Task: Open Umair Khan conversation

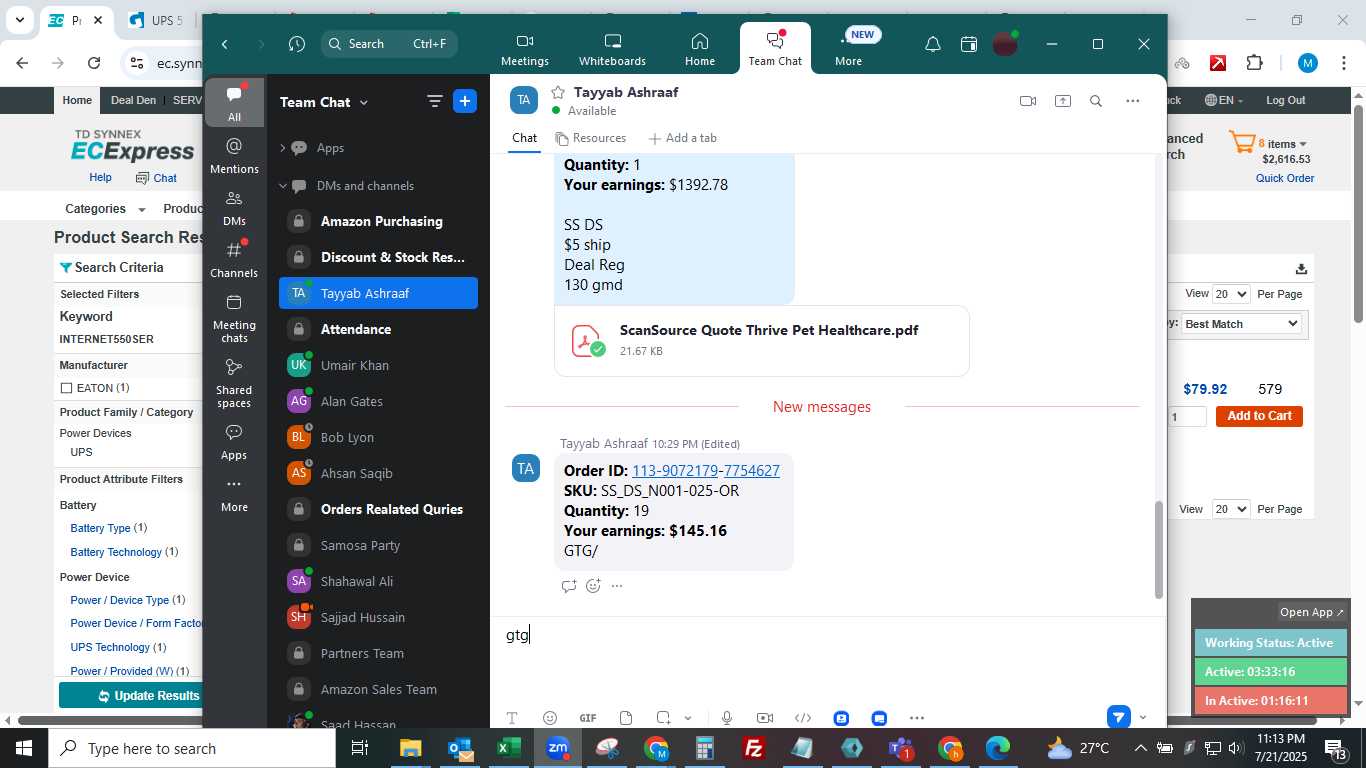Action: click(x=378, y=365)
